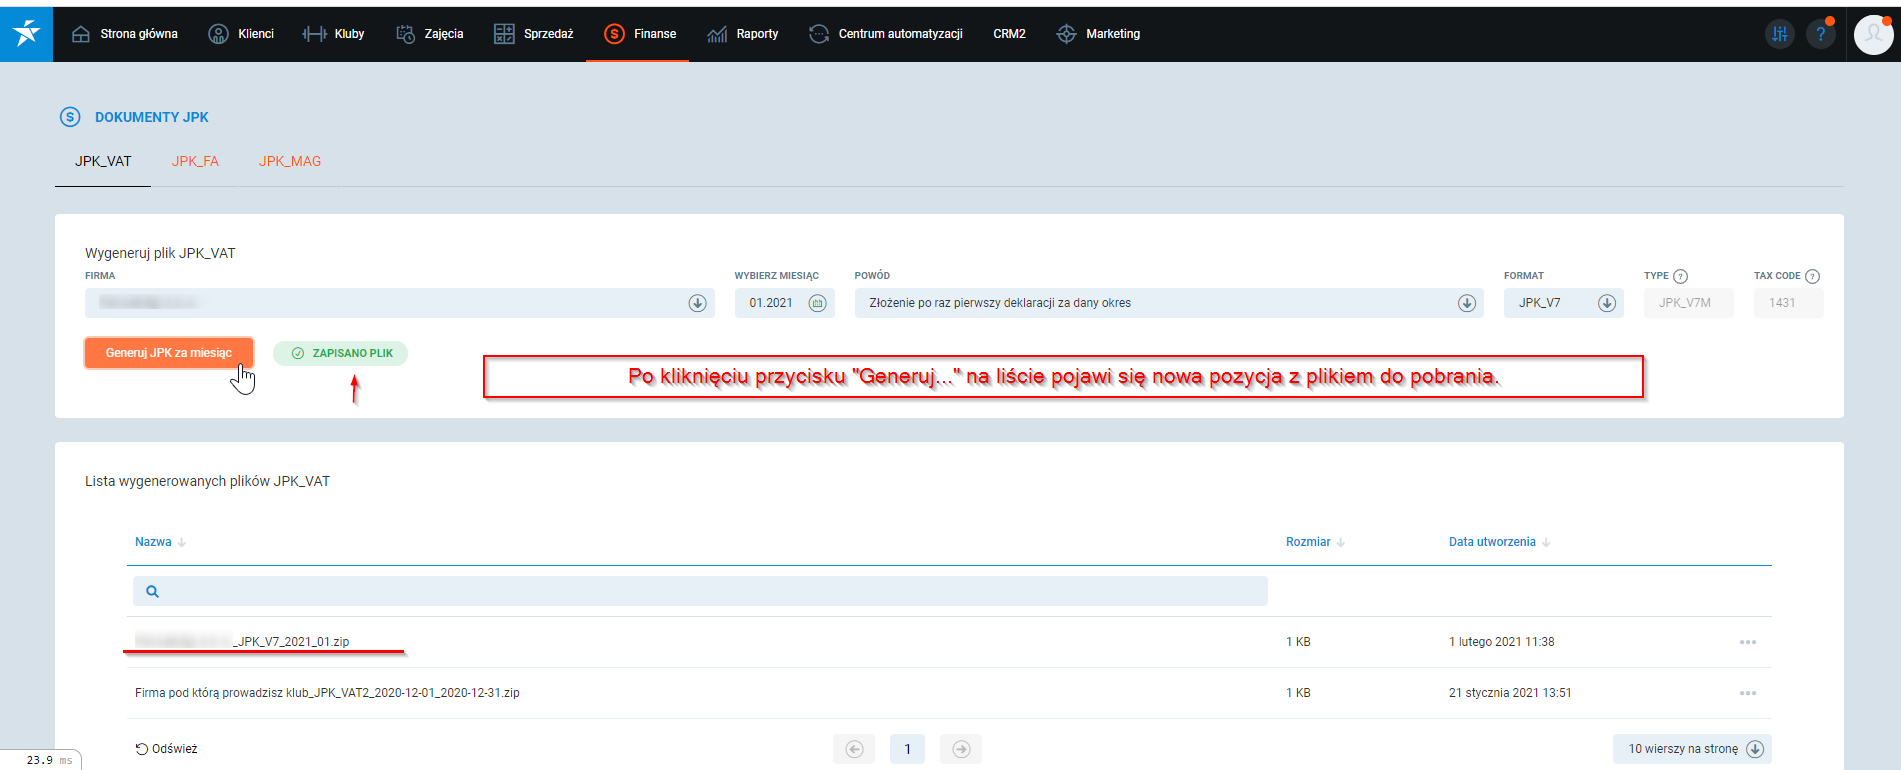Expand the Firma company dropdown
This screenshot has width=1901, height=770.
coord(698,303)
